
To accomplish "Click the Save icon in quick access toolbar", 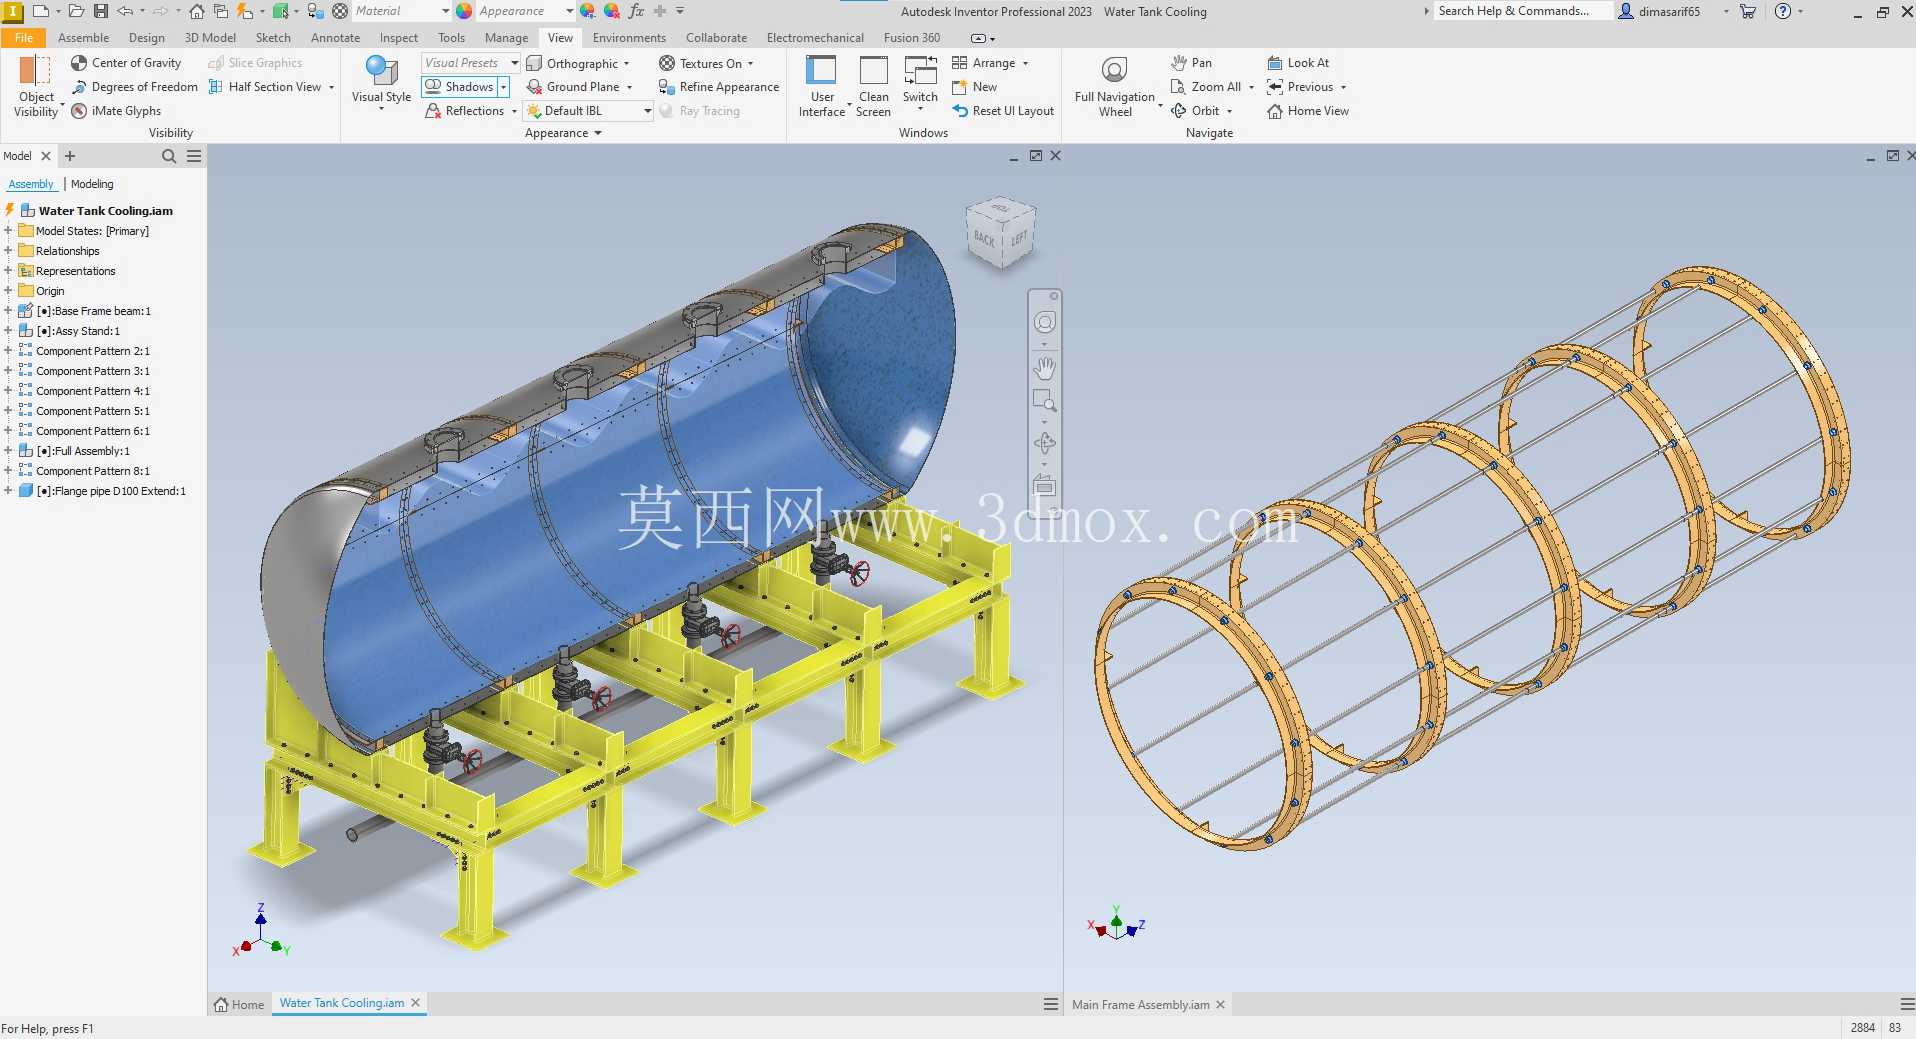I will [x=101, y=11].
